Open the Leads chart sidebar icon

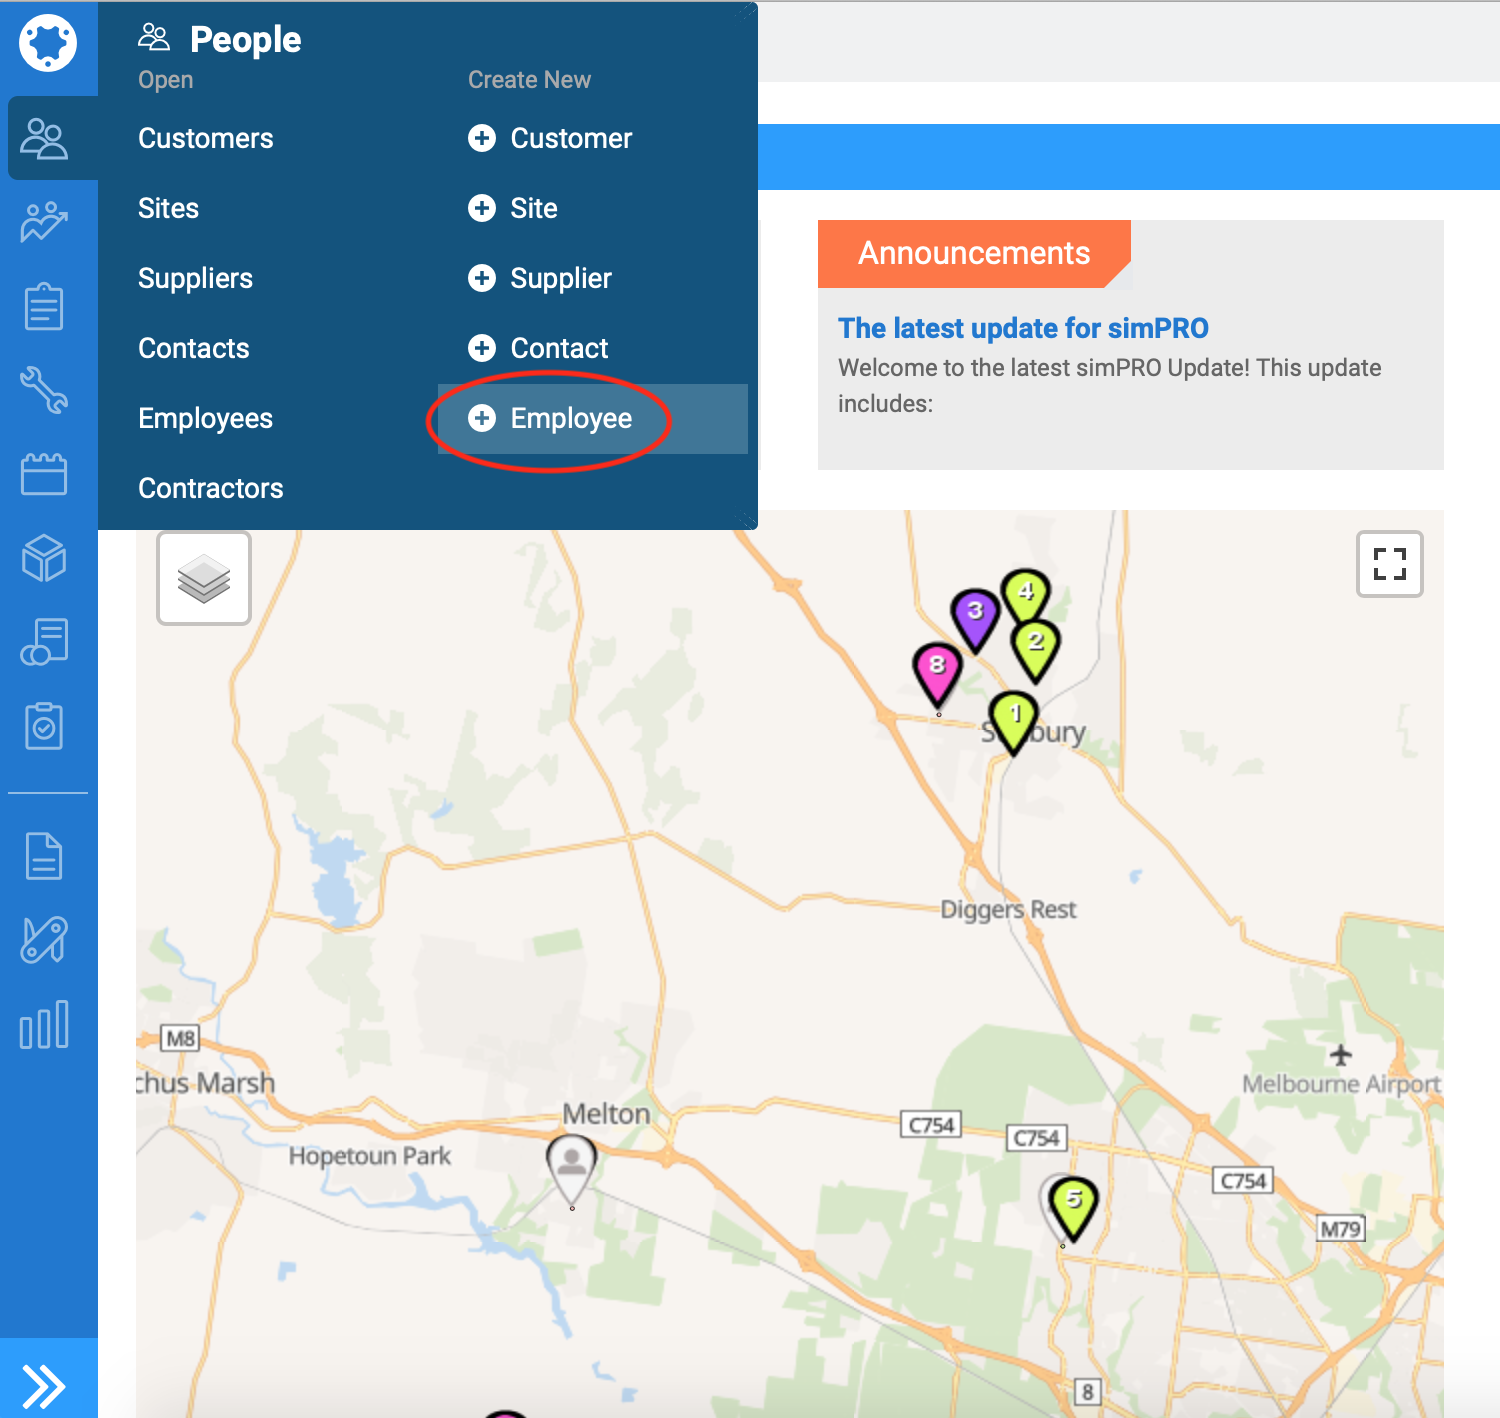pyautogui.click(x=45, y=222)
